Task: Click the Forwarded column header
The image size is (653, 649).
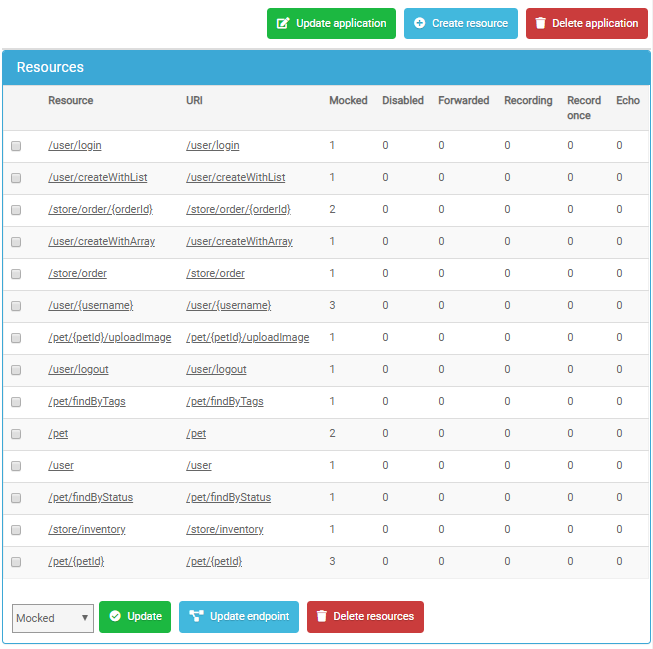Action: tap(464, 100)
